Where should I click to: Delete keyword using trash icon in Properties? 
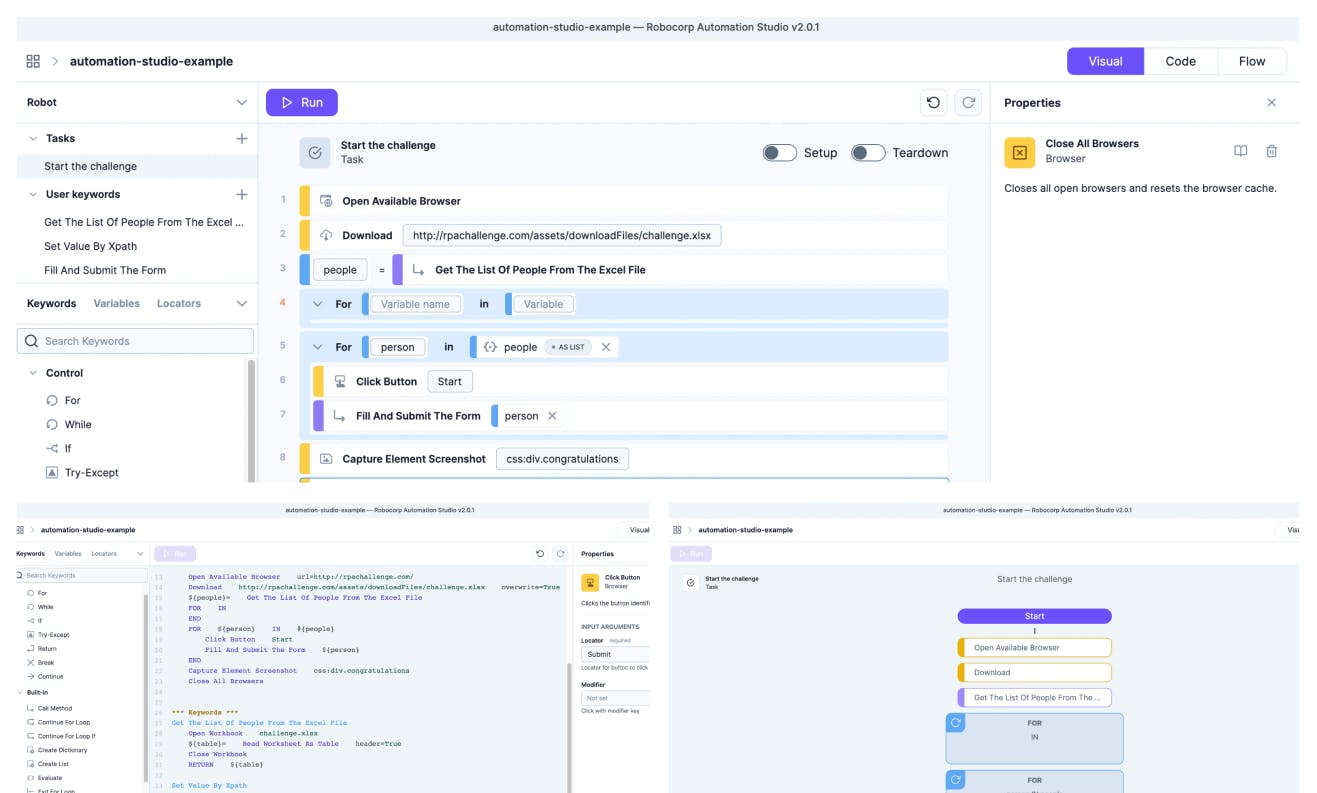[x=1272, y=151]
